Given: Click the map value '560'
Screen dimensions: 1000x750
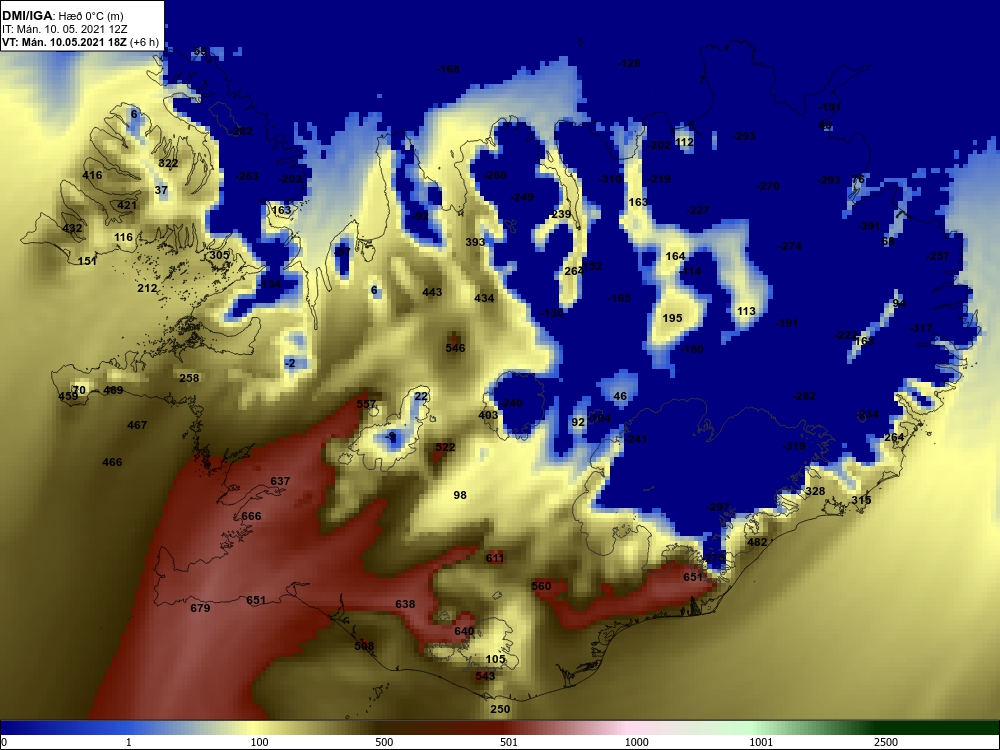Looking at the screenshot, I should tap(541, 587).
